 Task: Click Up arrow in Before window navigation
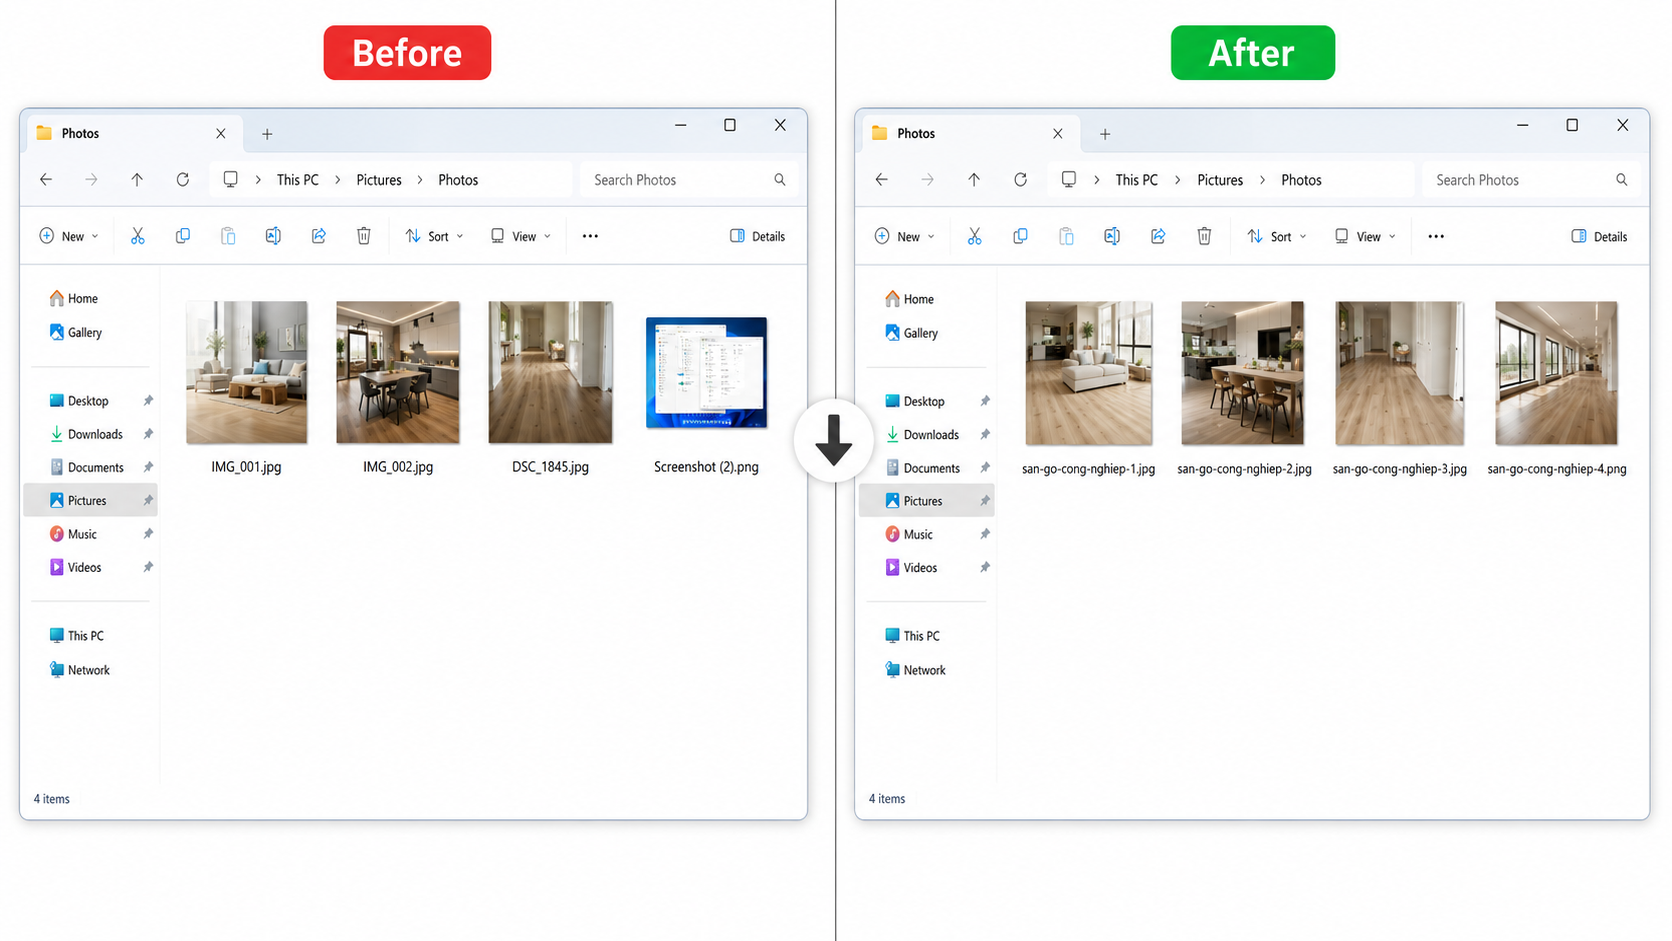point(137,180)
